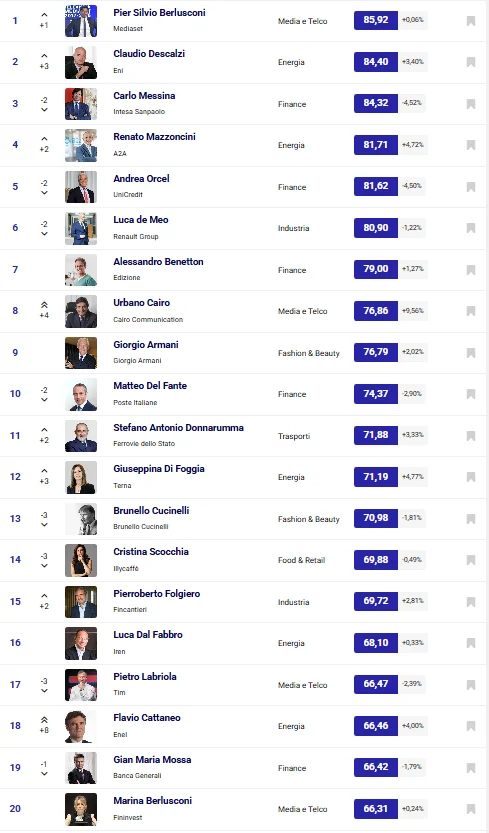489x833 pixels.
Task: Open Giuseppina Di Foggia name link
Action: click(x=159, y=469)
